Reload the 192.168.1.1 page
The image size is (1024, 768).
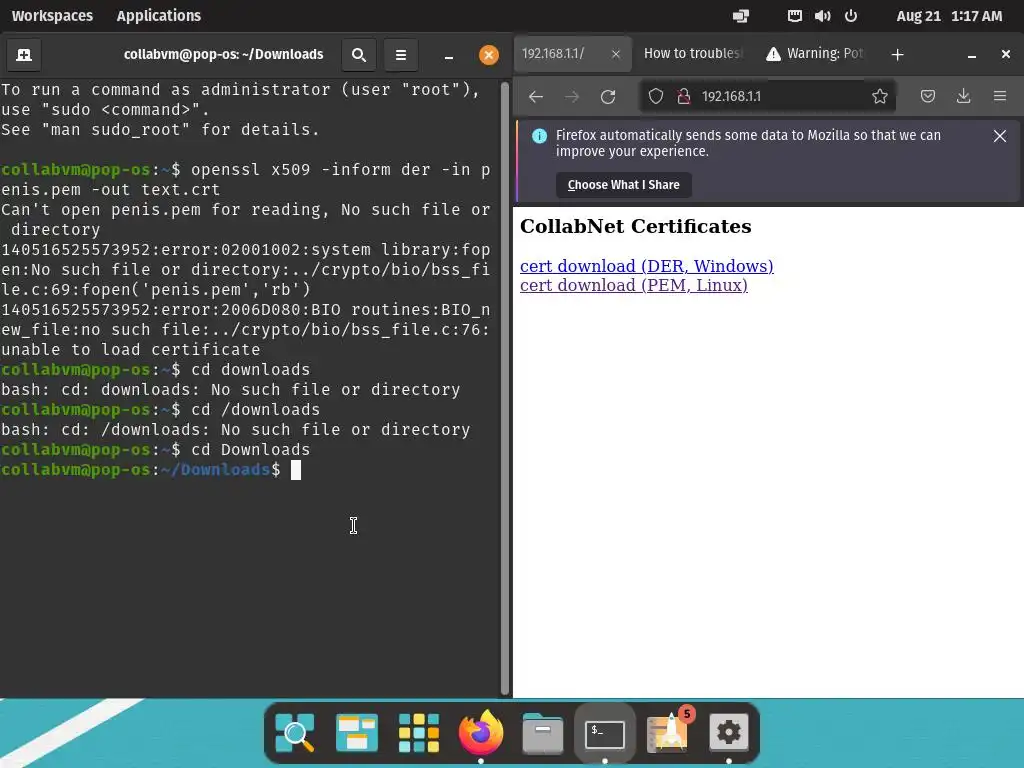[x=608, y=97]
